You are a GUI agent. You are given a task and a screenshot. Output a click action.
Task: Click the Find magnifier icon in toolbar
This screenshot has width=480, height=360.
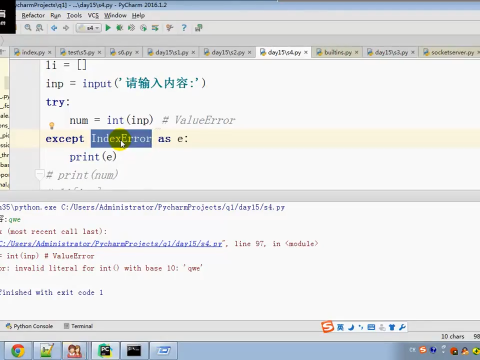tap(28, 28)
